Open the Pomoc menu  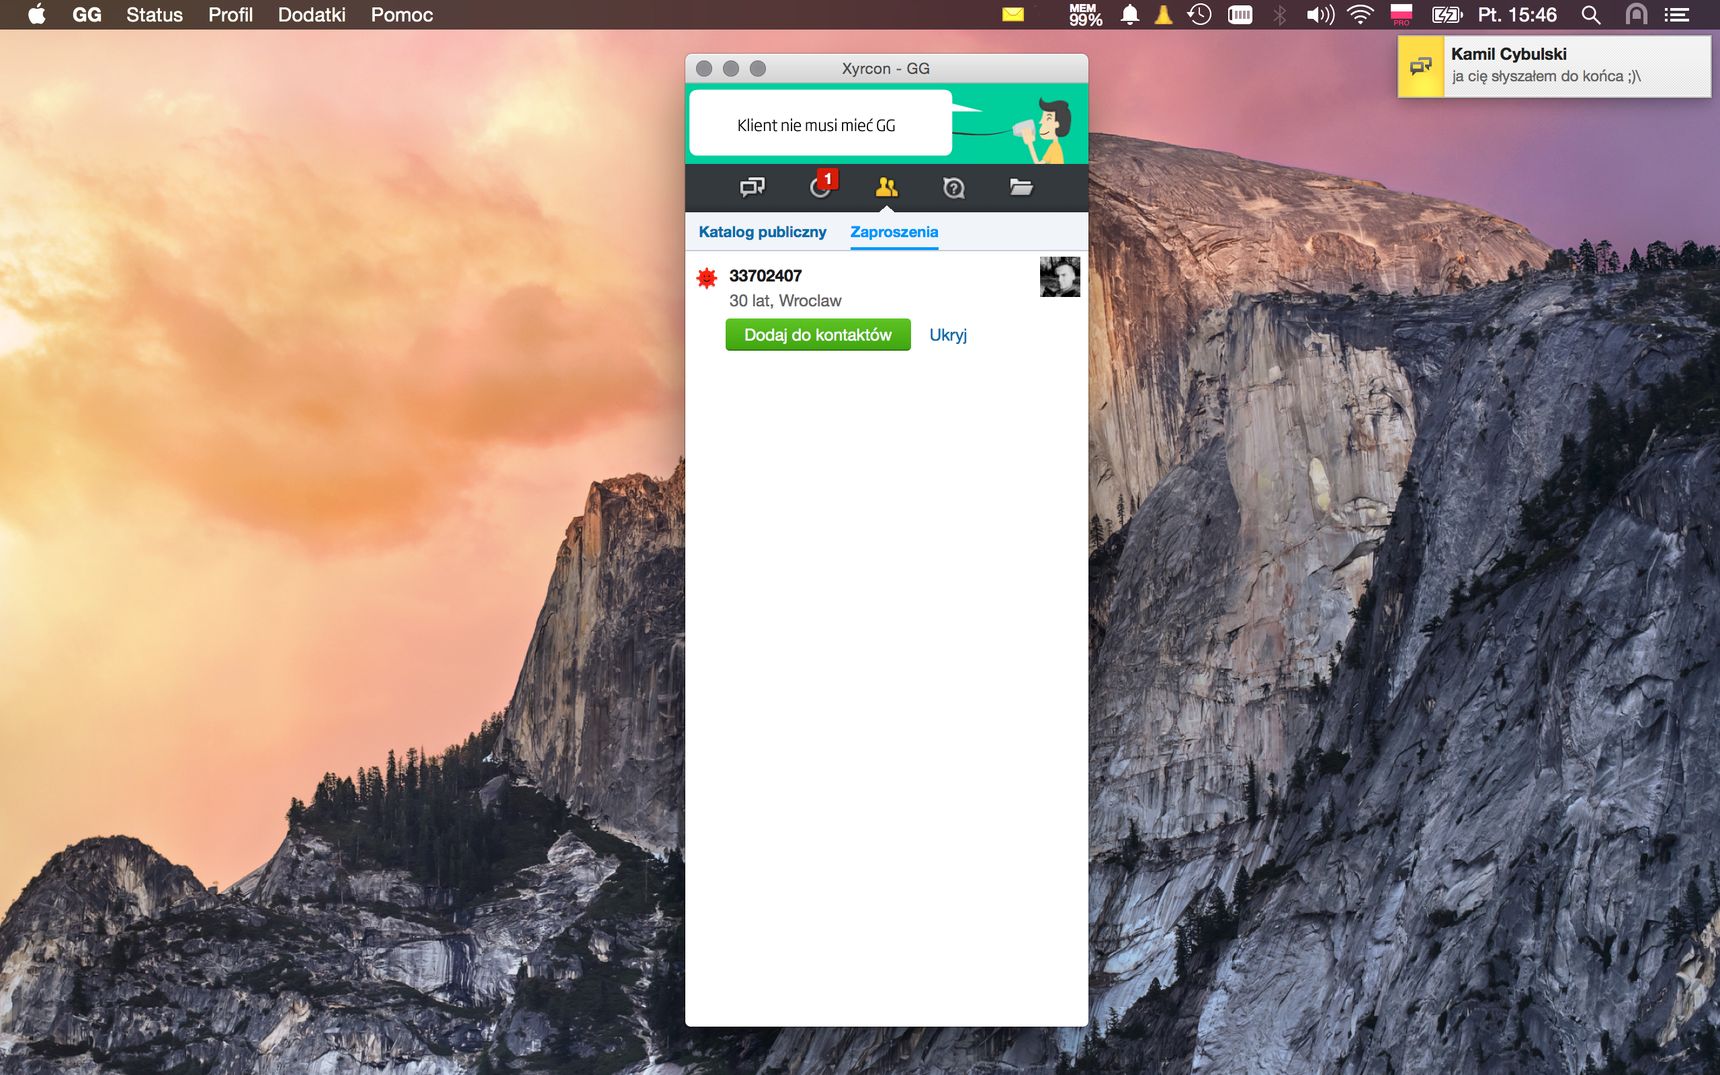click(402, 15)
